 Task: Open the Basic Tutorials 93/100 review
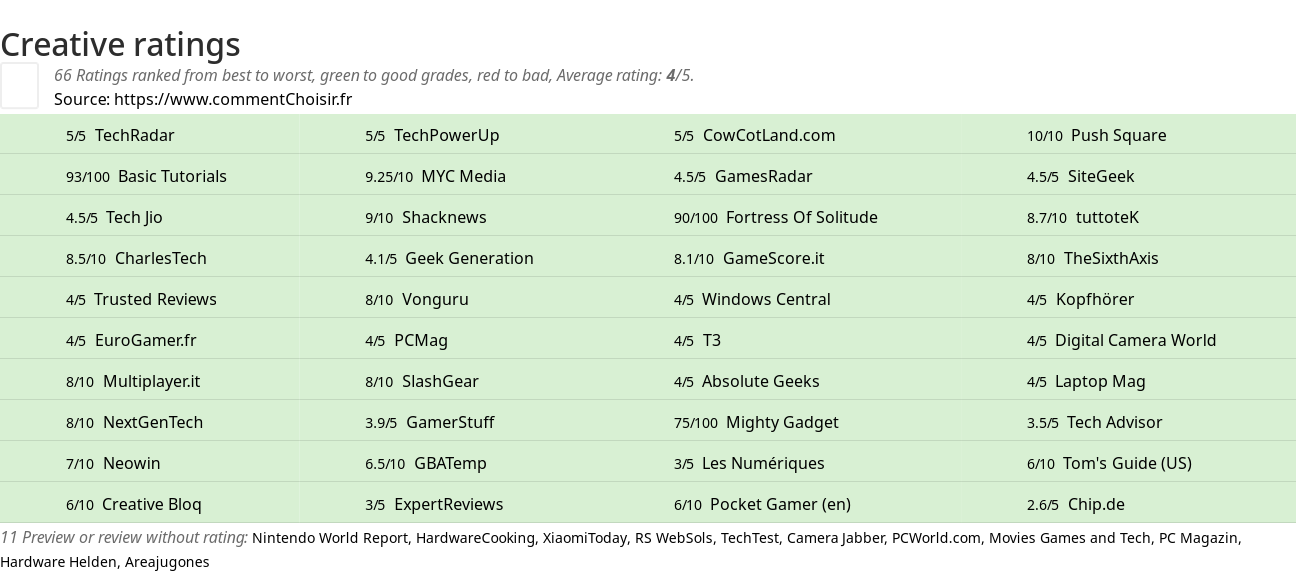coord(172,176)
